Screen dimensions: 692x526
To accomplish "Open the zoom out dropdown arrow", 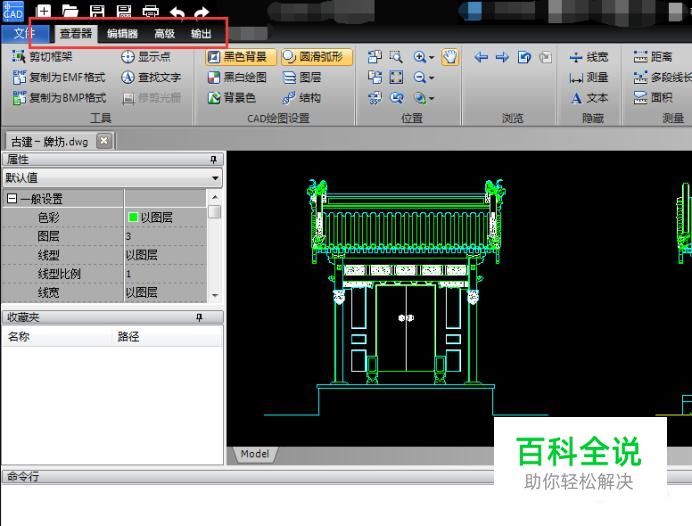I will [x=431, y=78].
